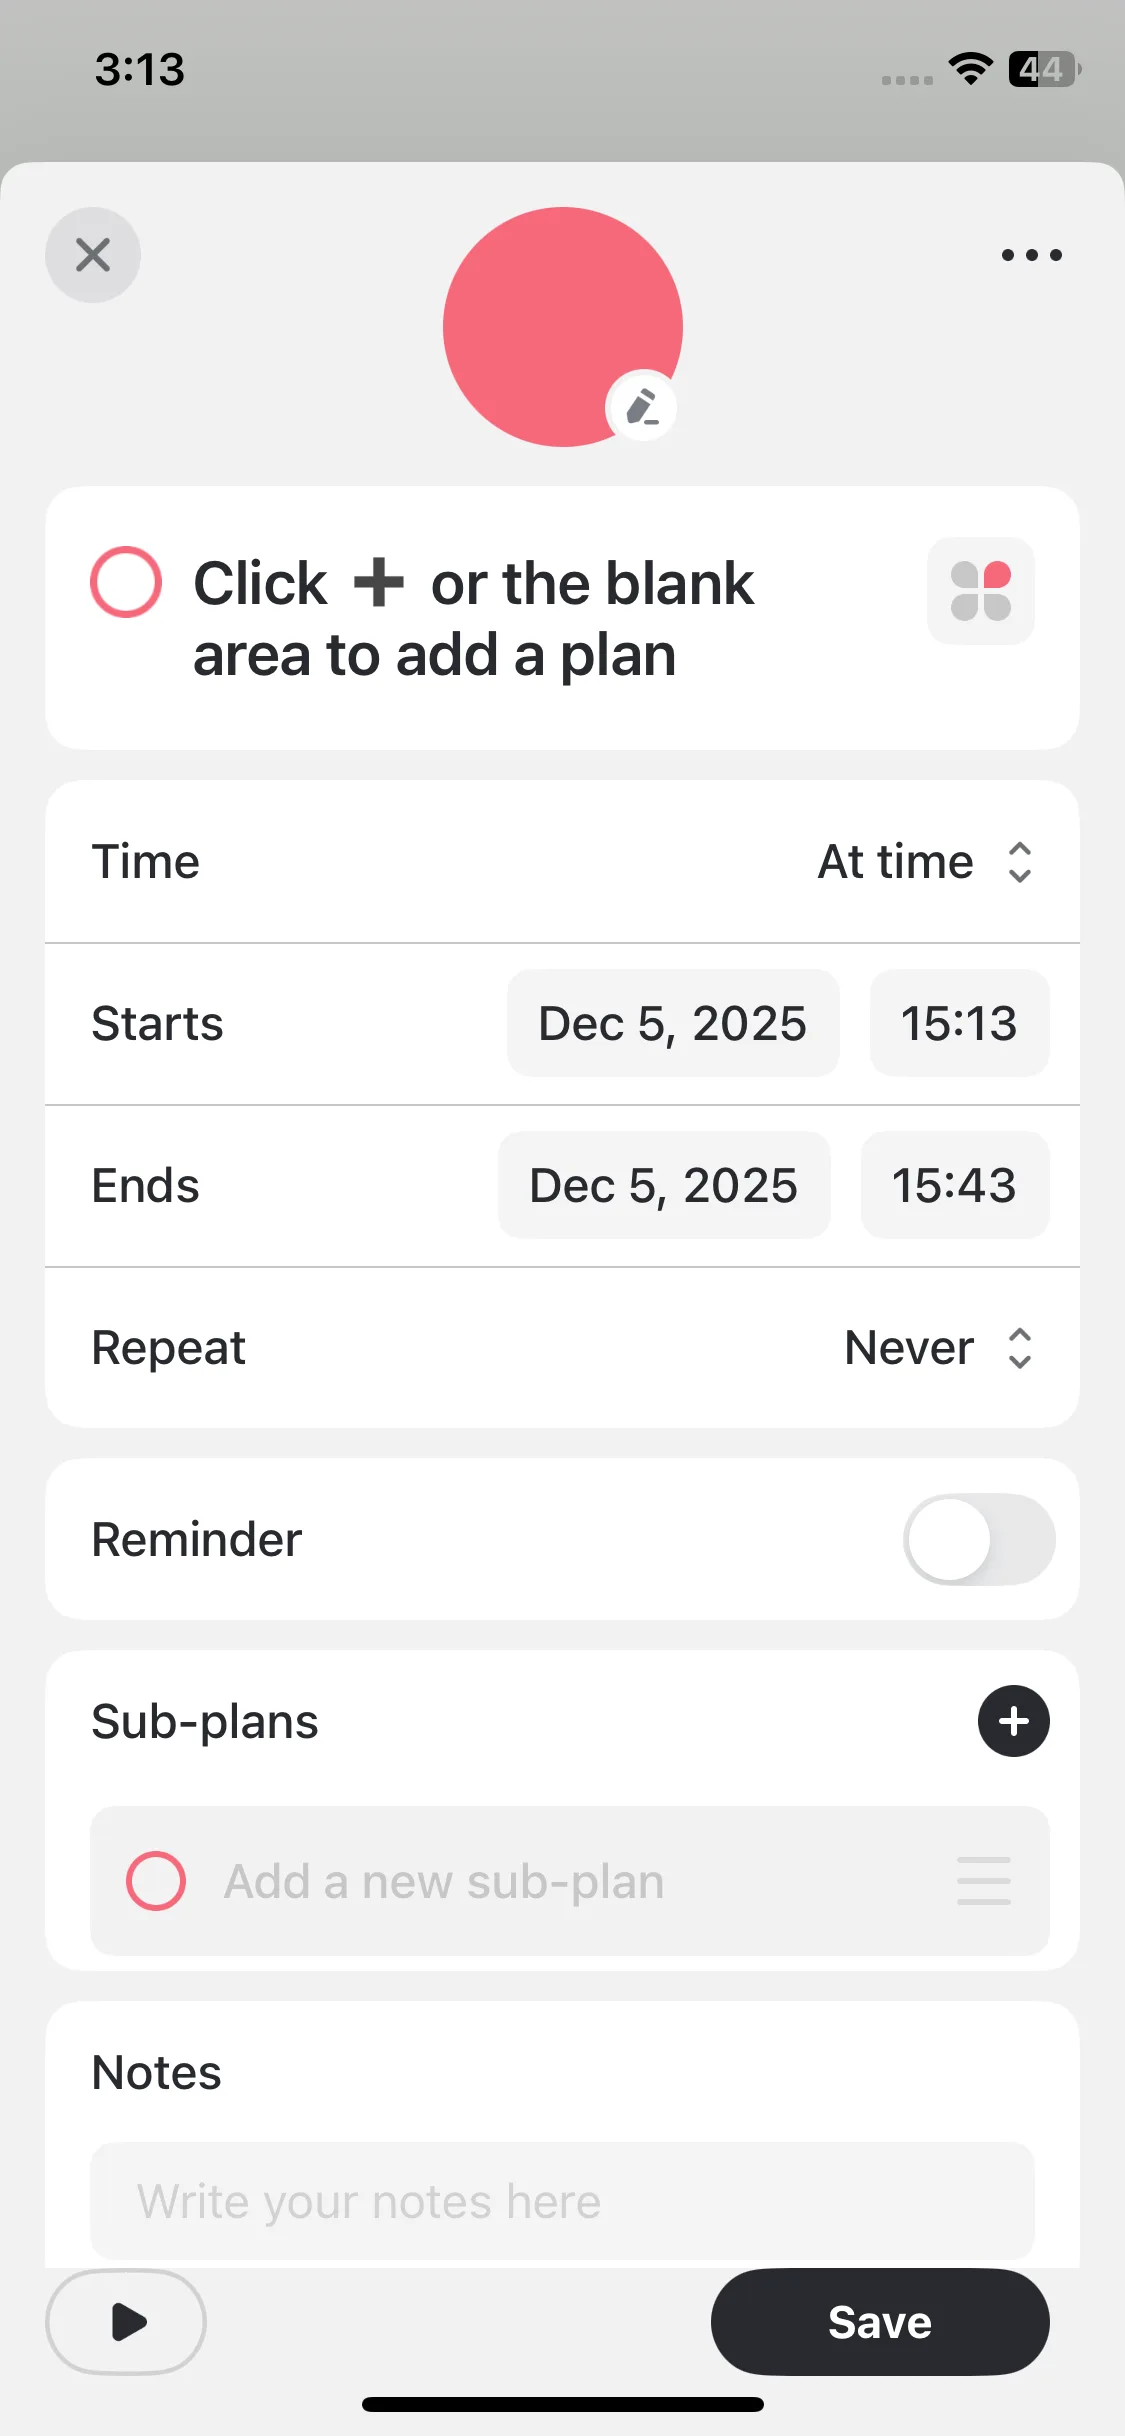
Task: Check the plan title completion circle
Action: coord(126,582)
